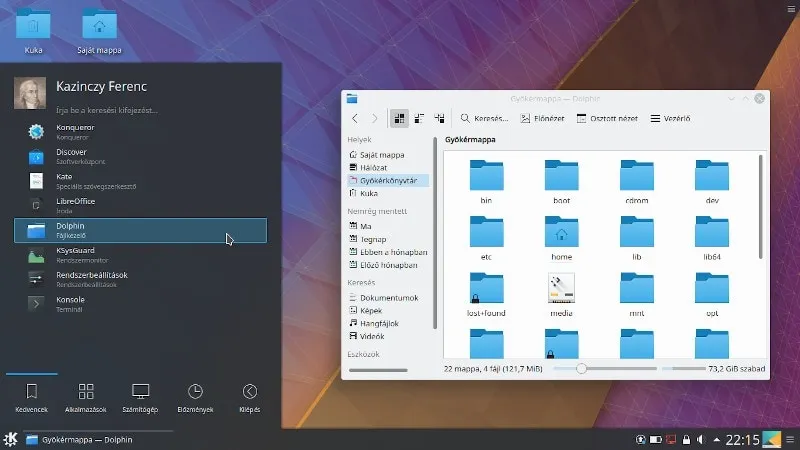
Task: Switch Dolphin to details tree view
Action: click(438, 118)
